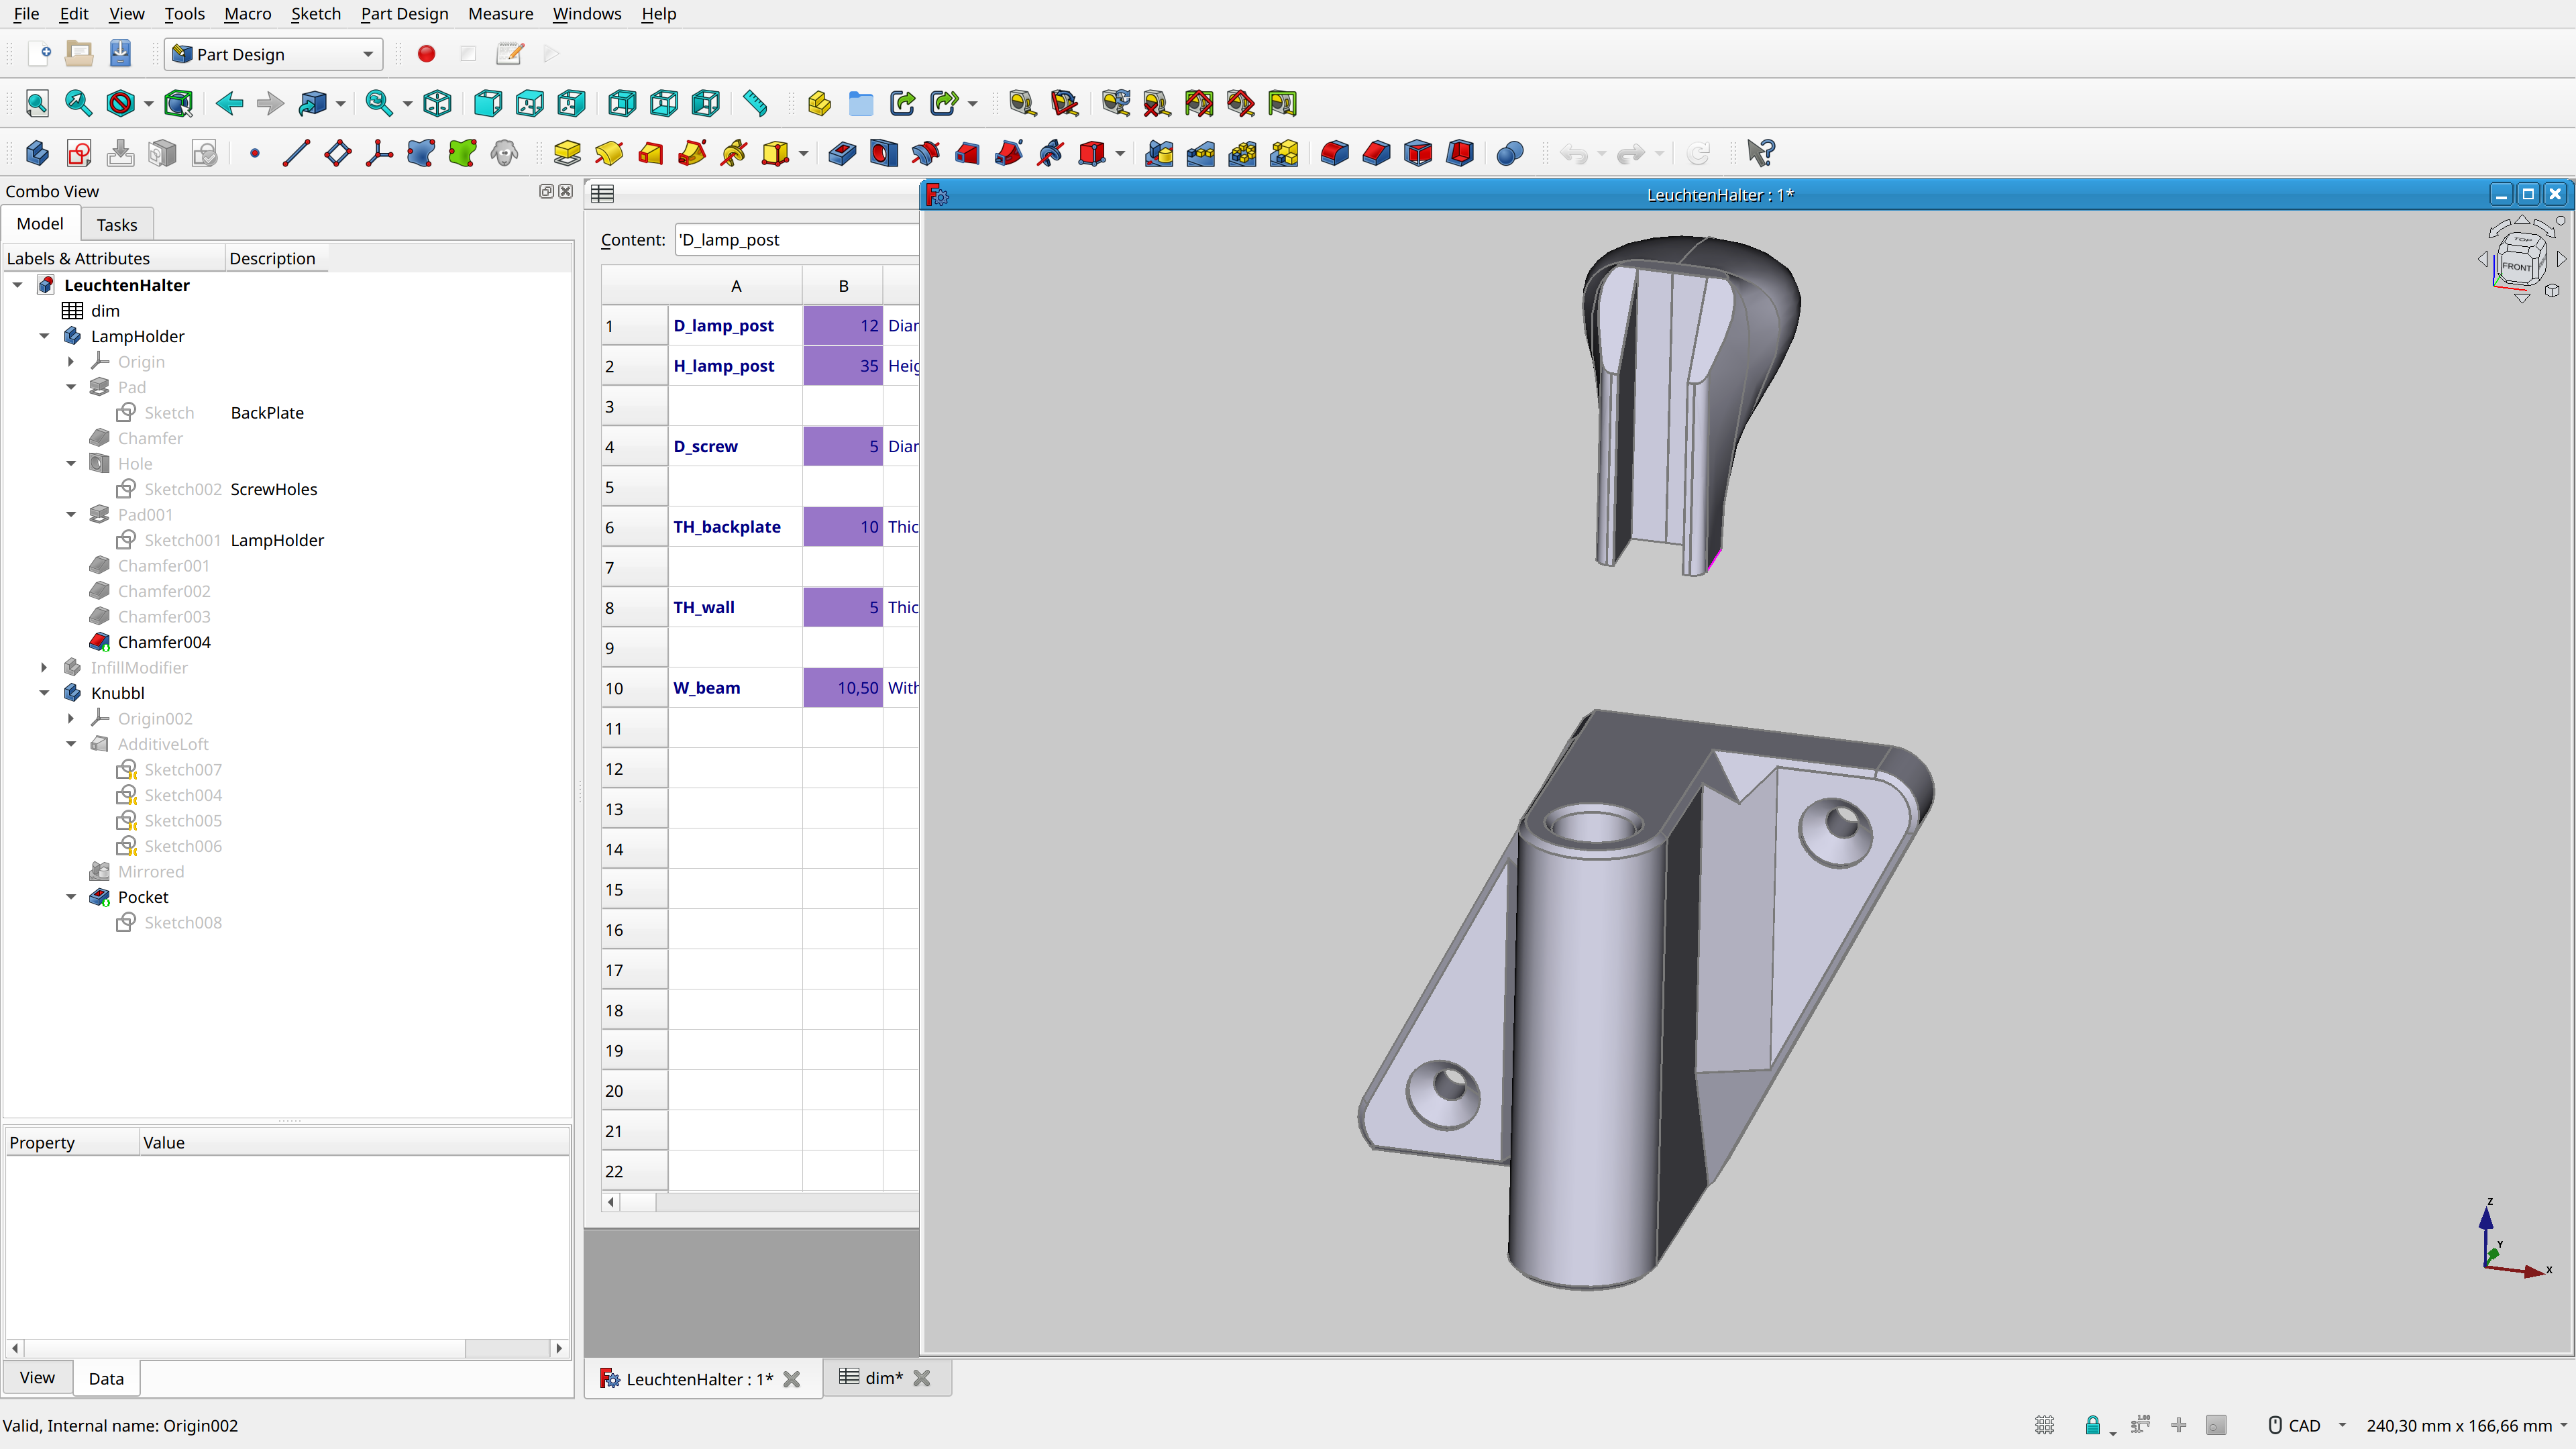Viewport: 2576px width, 1449px height.
Task: Switch to the Tasks tab
Action: [x=116, y=225]
